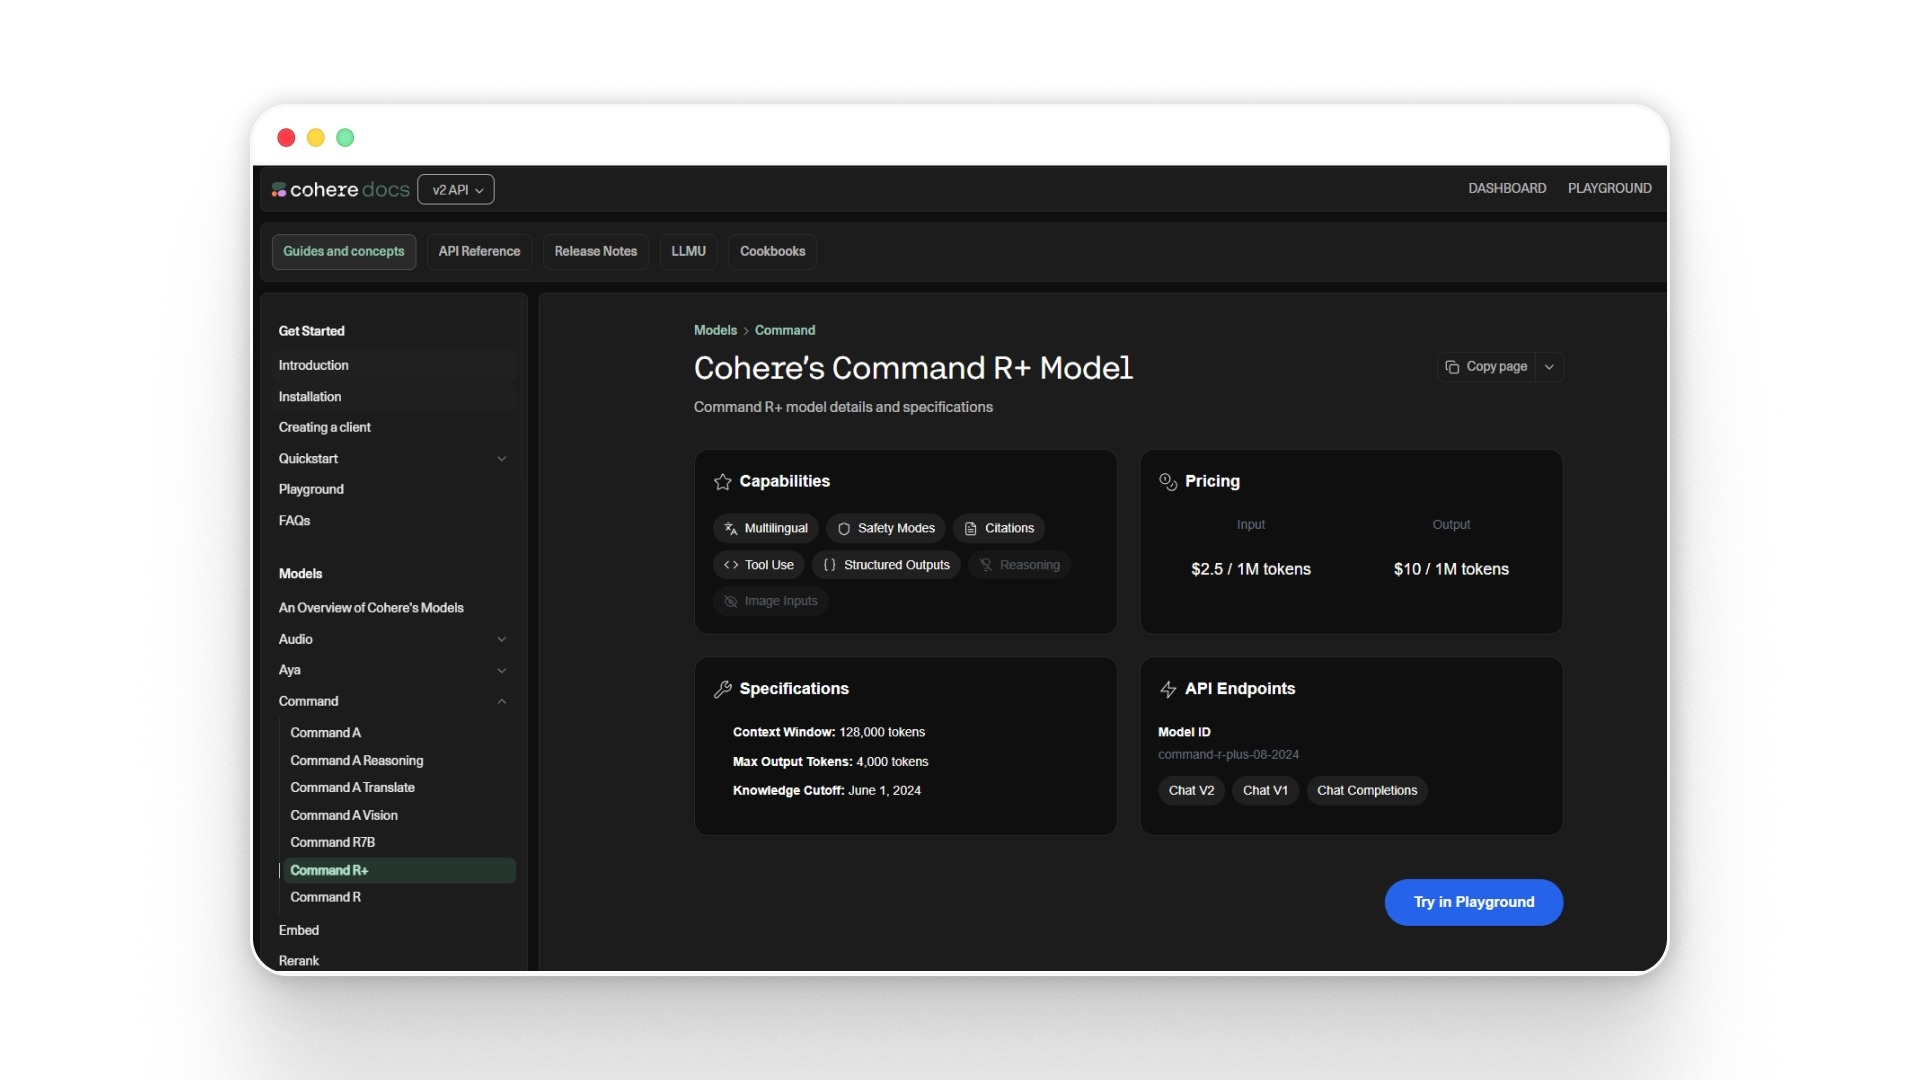
Task: Open the v2 API version dropdown
Action: 456,189
